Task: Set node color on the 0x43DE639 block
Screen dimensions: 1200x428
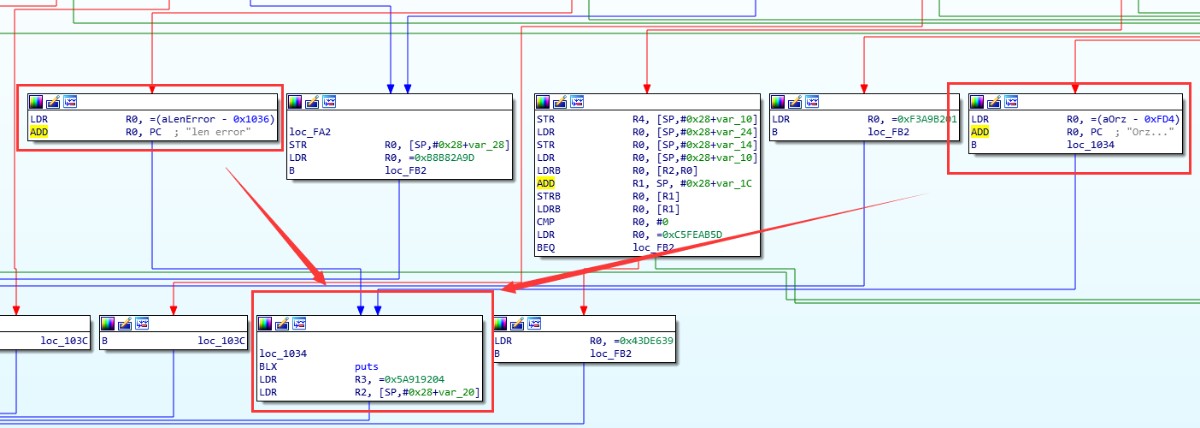Action: coord(501,324)
